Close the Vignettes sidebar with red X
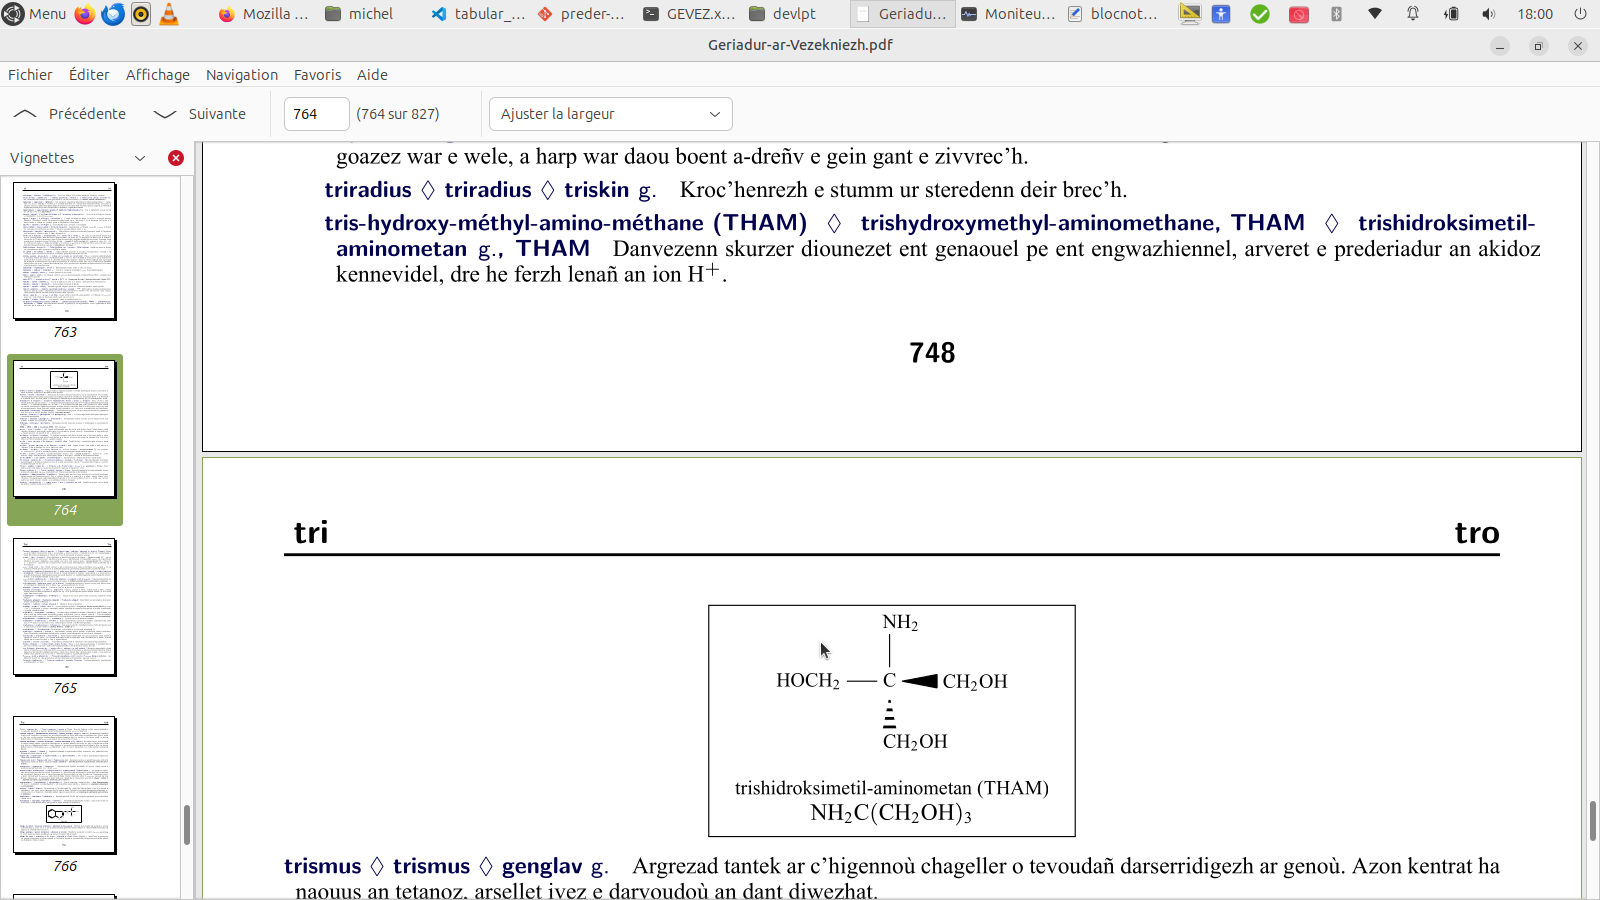 176,158
